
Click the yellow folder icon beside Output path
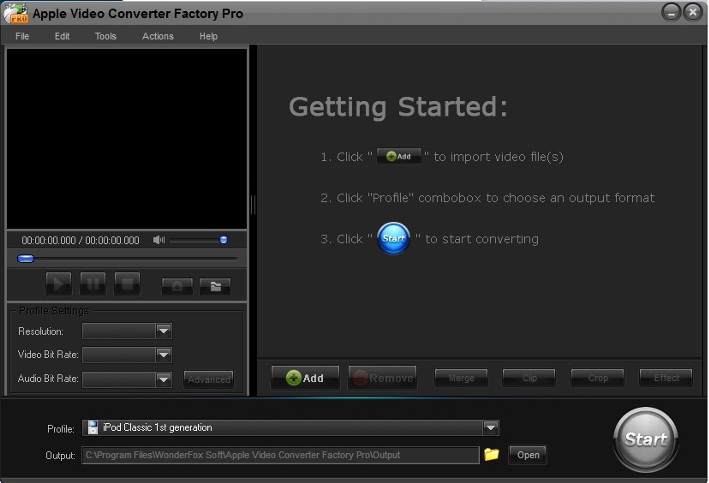pyautogui.click(x=491, y=454)
